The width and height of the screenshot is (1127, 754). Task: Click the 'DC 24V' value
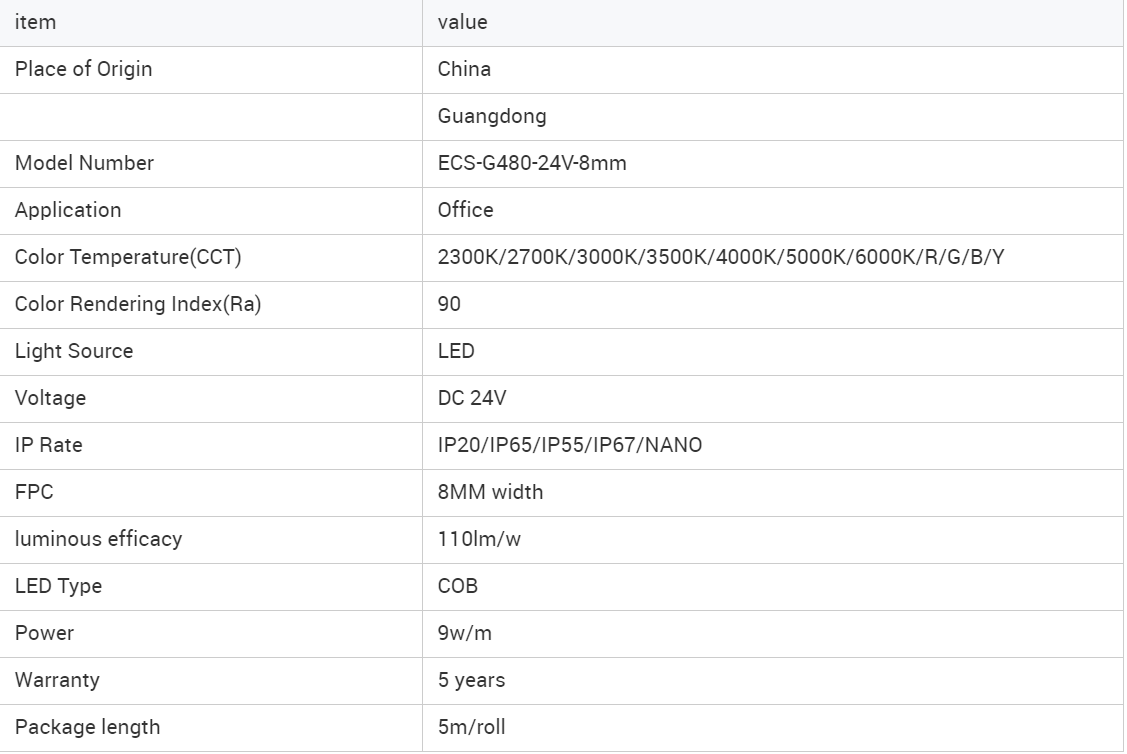click(472, 398)
